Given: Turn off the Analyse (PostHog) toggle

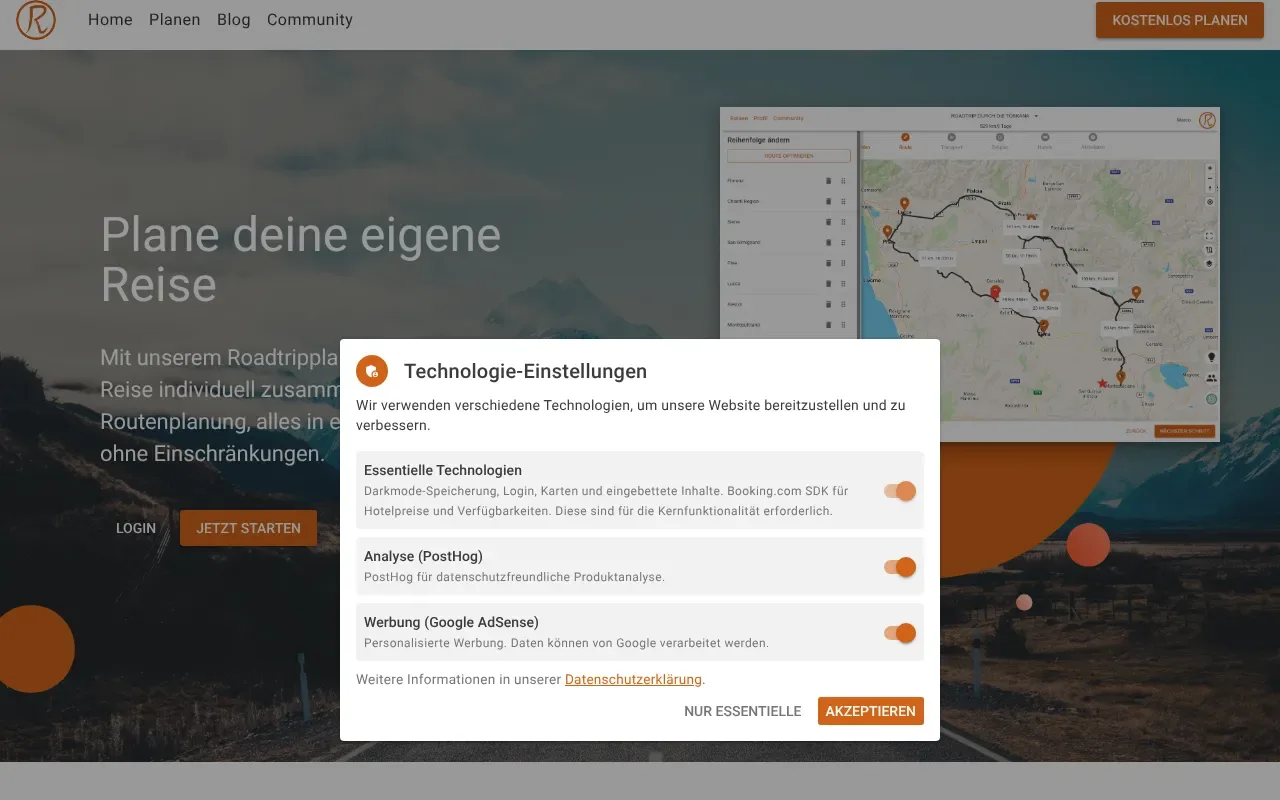Looking at the screenshot, I should click(x=901, y=567).
